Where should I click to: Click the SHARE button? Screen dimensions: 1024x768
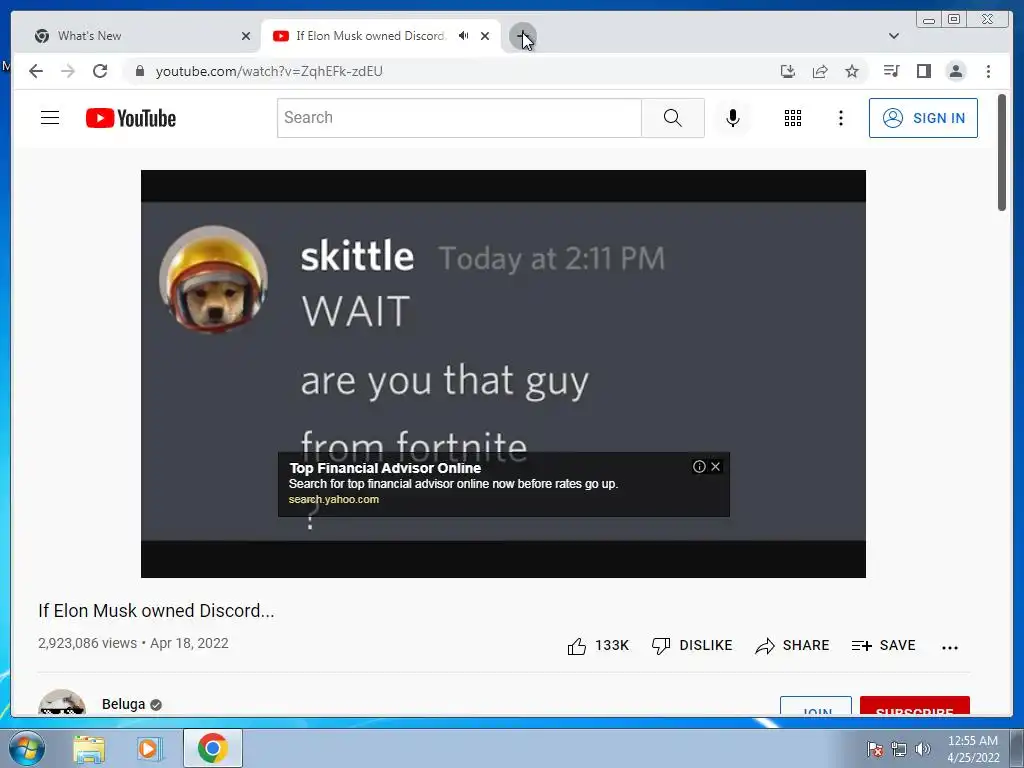tap(792, 646)
